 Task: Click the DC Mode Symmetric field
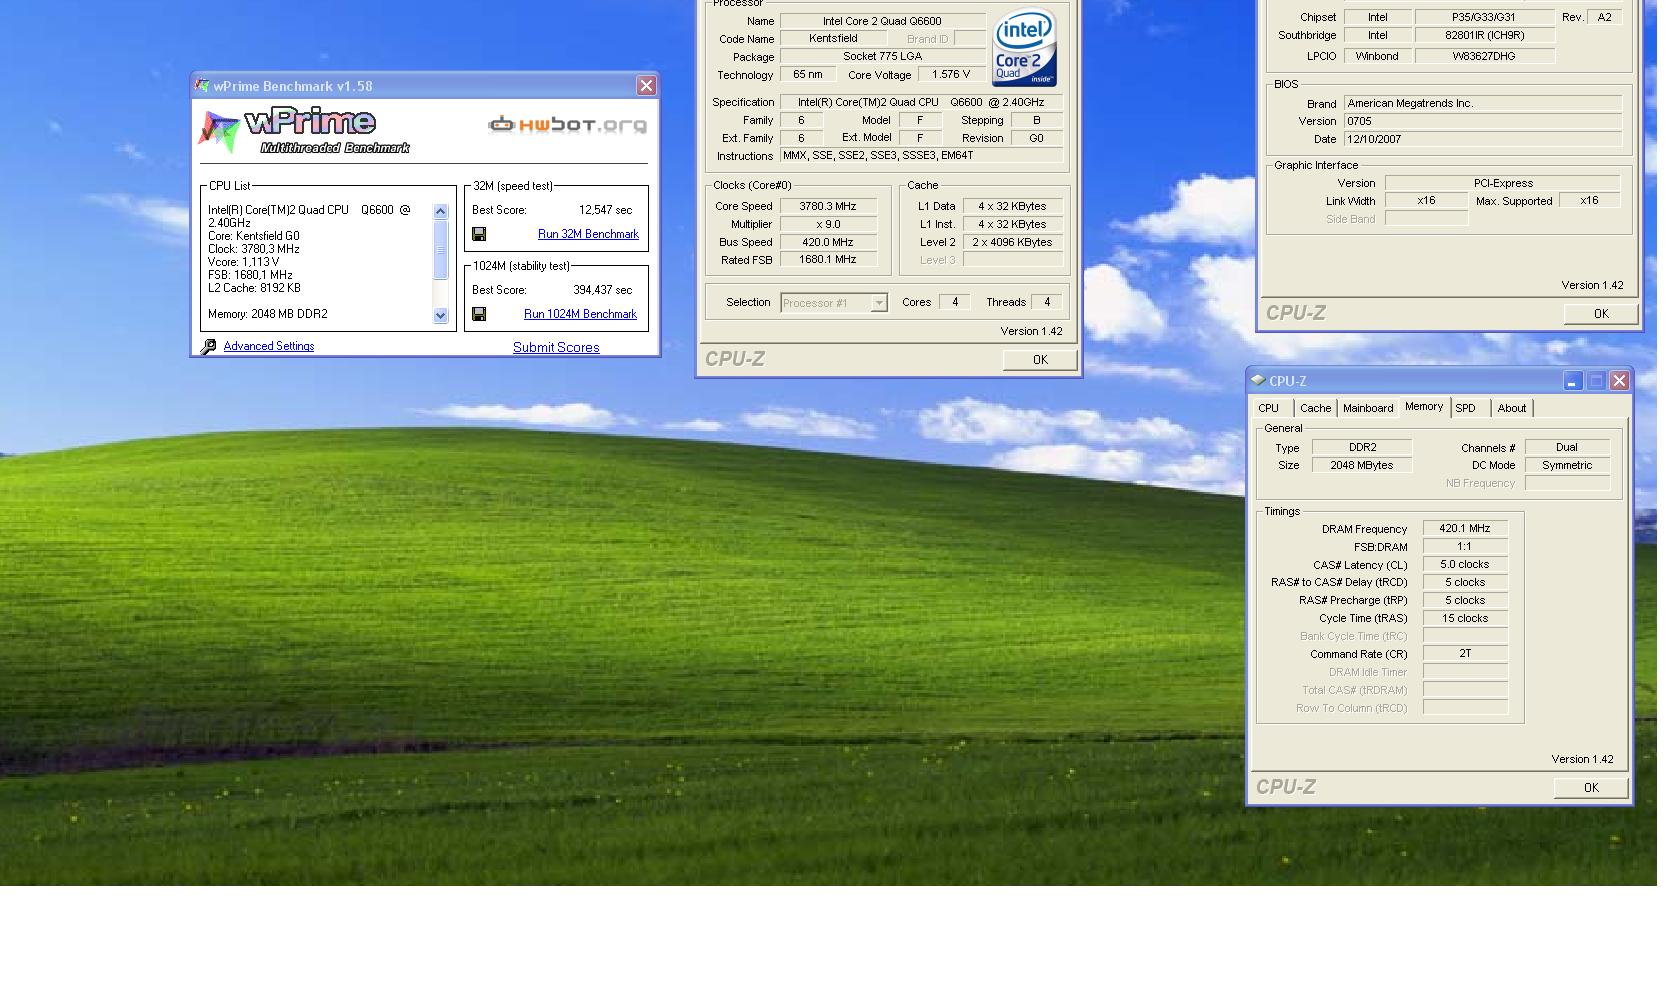(1567, 465)
